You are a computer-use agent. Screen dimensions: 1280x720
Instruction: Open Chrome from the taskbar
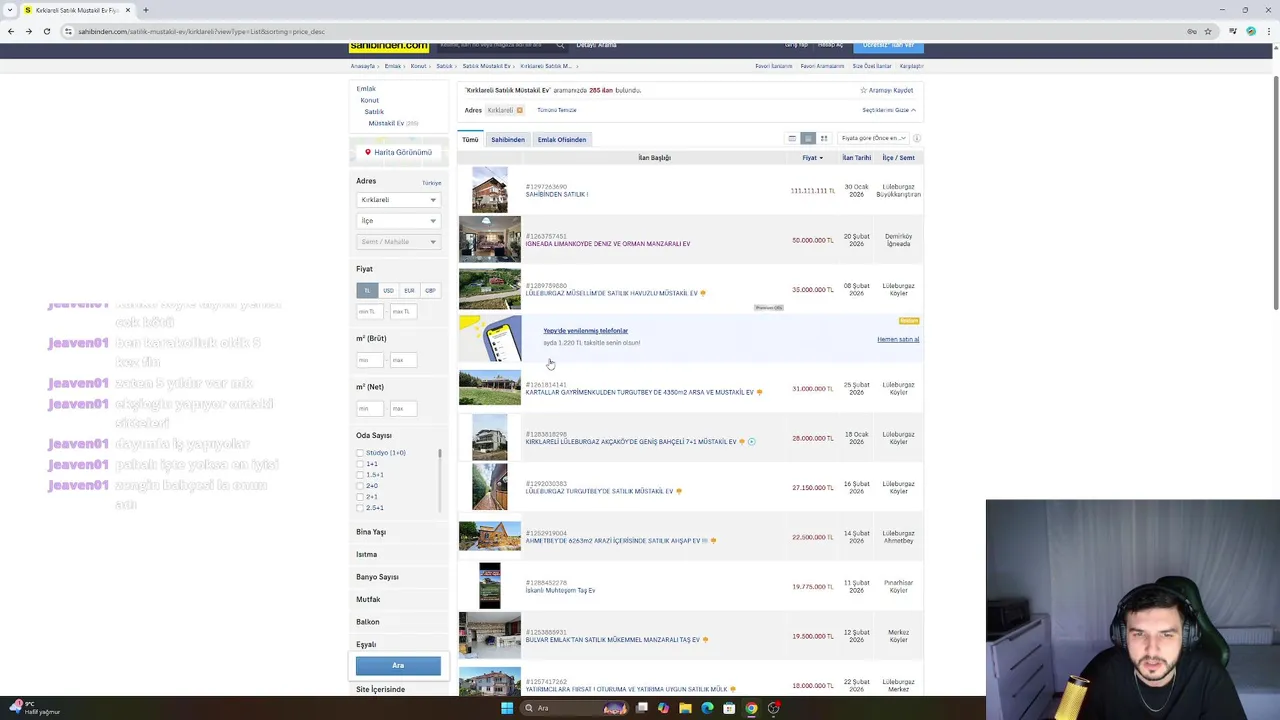(751, 708)
